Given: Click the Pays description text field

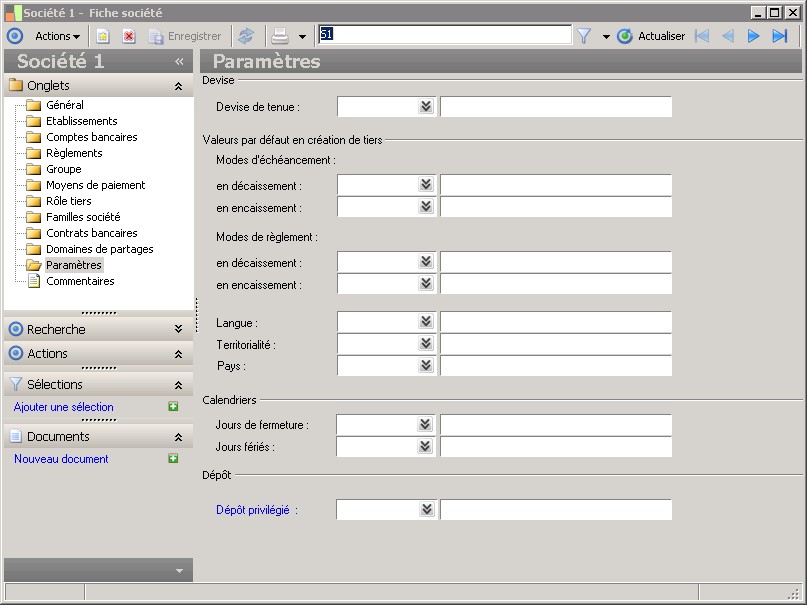Looking at the screenshot, I should 556,366.
